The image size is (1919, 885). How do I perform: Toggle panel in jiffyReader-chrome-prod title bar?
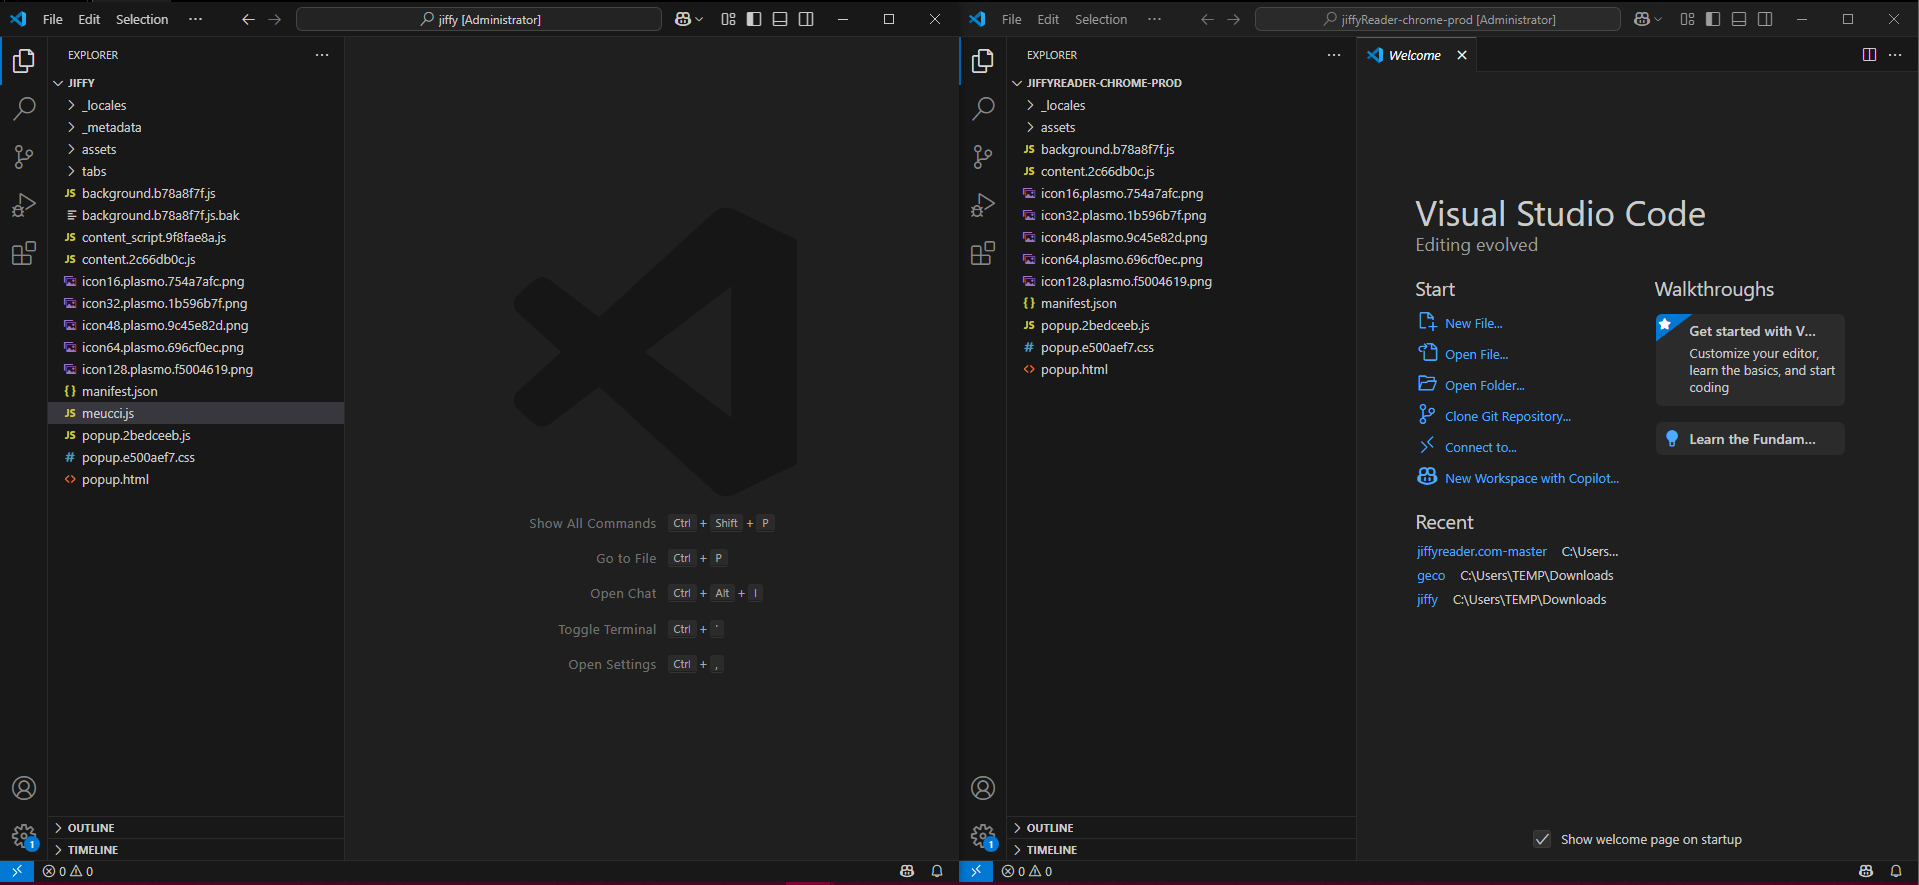(x=1739, y=19)
